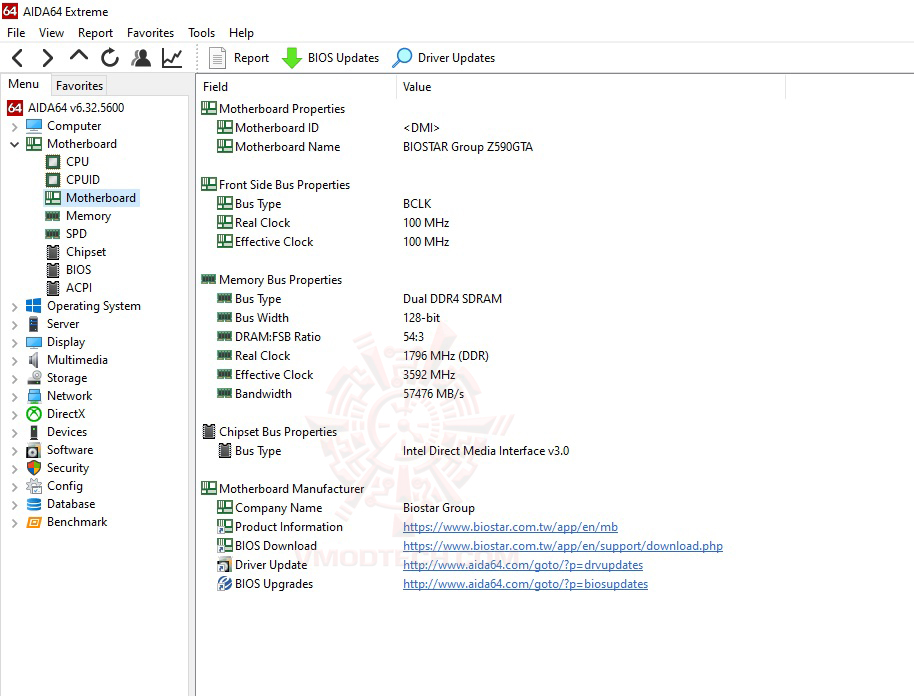
Task: Expand the Server tree node
Action: click(x=15, y=325)
